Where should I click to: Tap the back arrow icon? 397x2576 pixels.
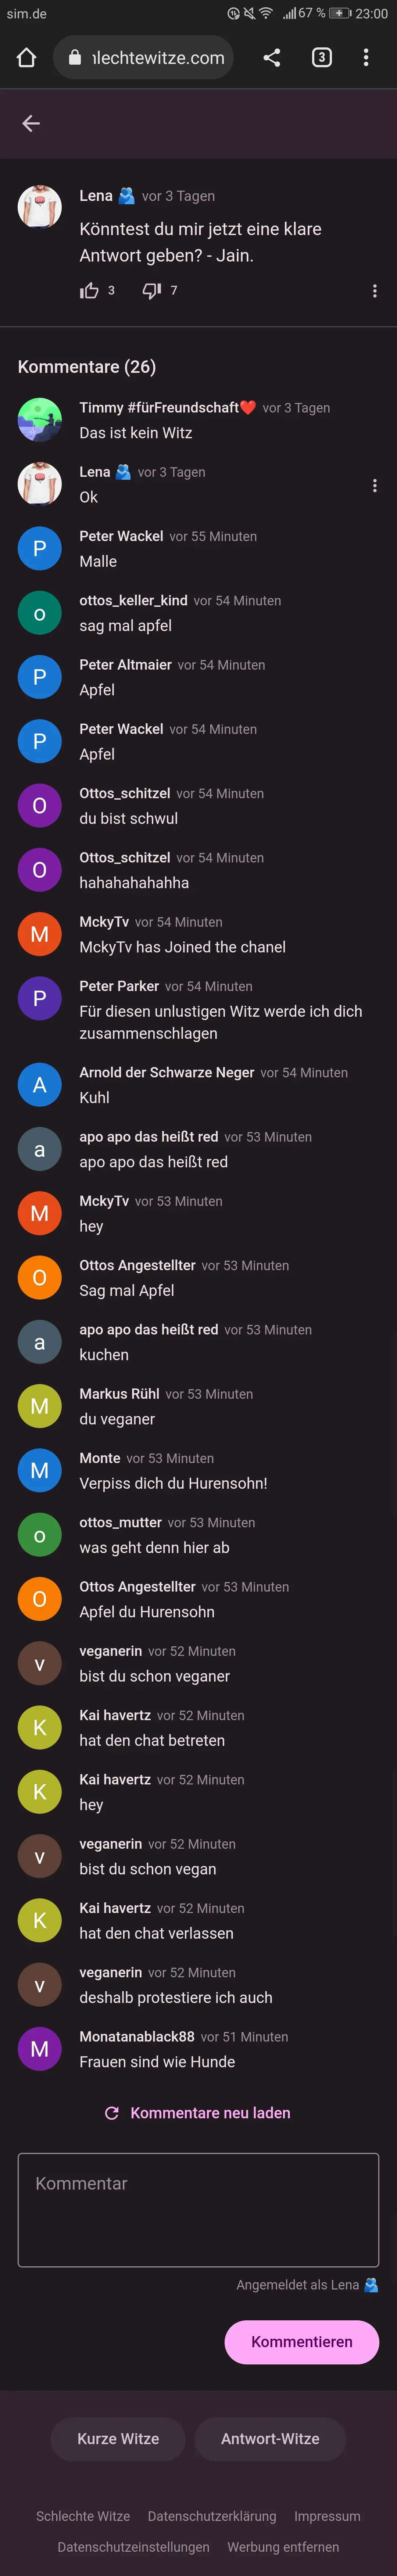coord(31,123)
